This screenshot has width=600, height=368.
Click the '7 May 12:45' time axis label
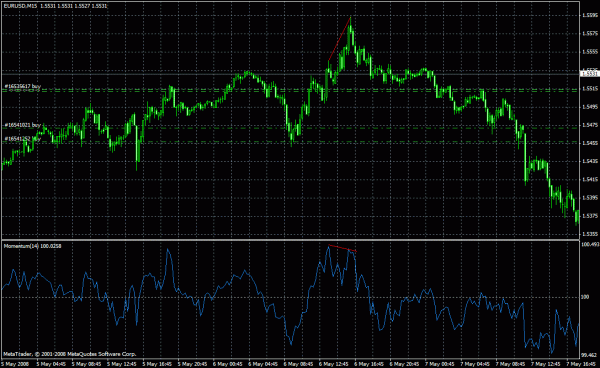coord(547,364)
